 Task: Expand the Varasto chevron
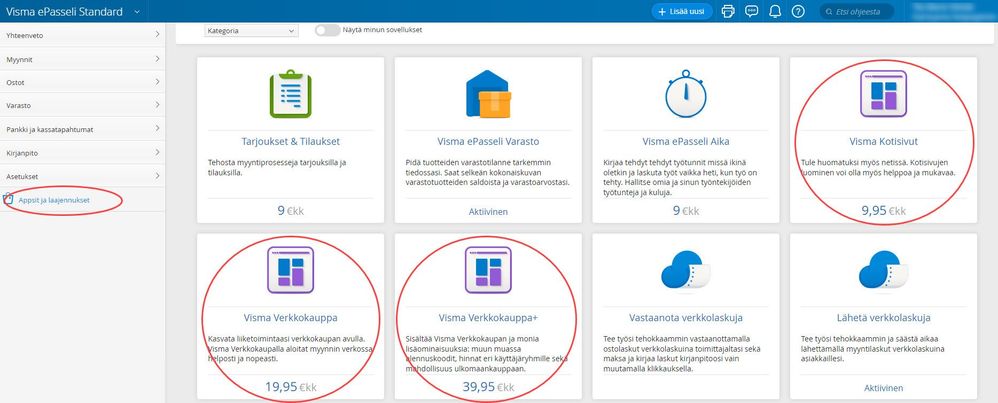(x=157, y=105)
